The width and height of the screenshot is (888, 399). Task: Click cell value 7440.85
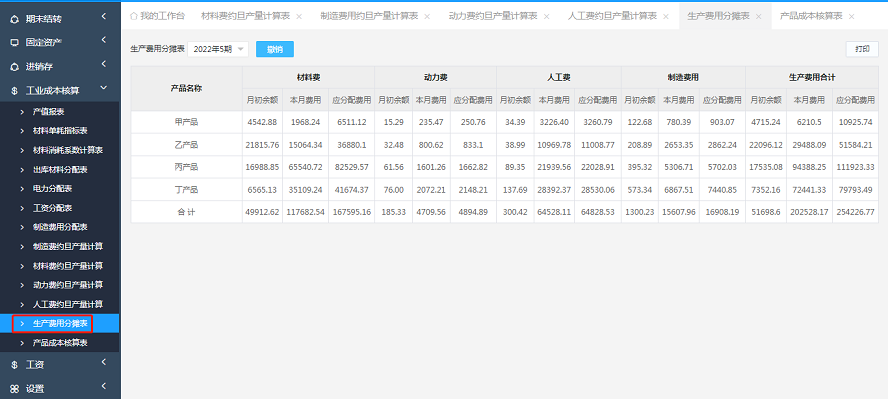point(722,190)
